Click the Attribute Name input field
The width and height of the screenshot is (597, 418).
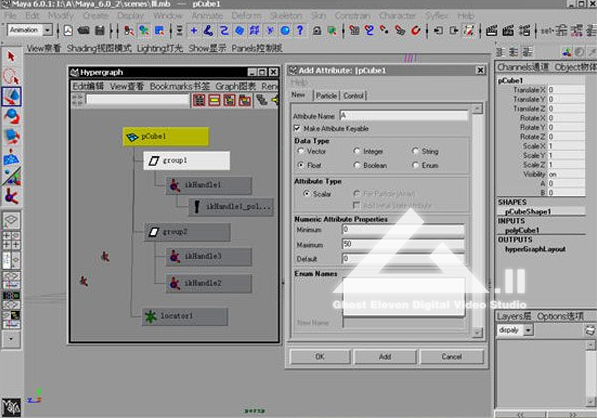coord(404,116)
